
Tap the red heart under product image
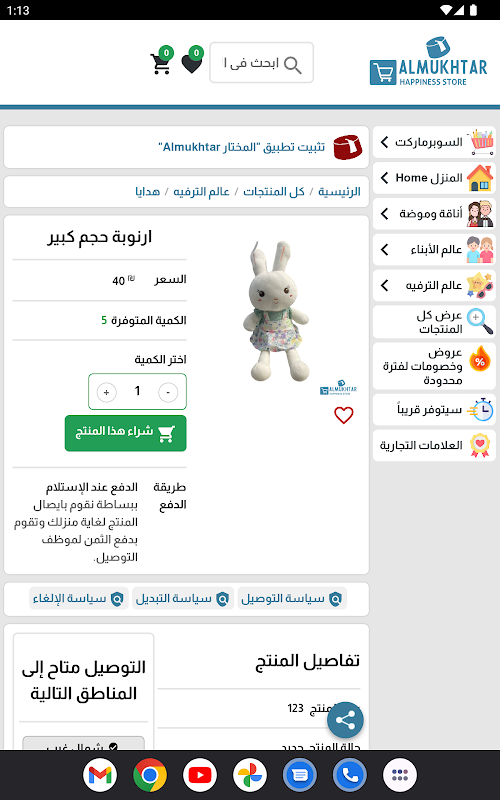344,415
